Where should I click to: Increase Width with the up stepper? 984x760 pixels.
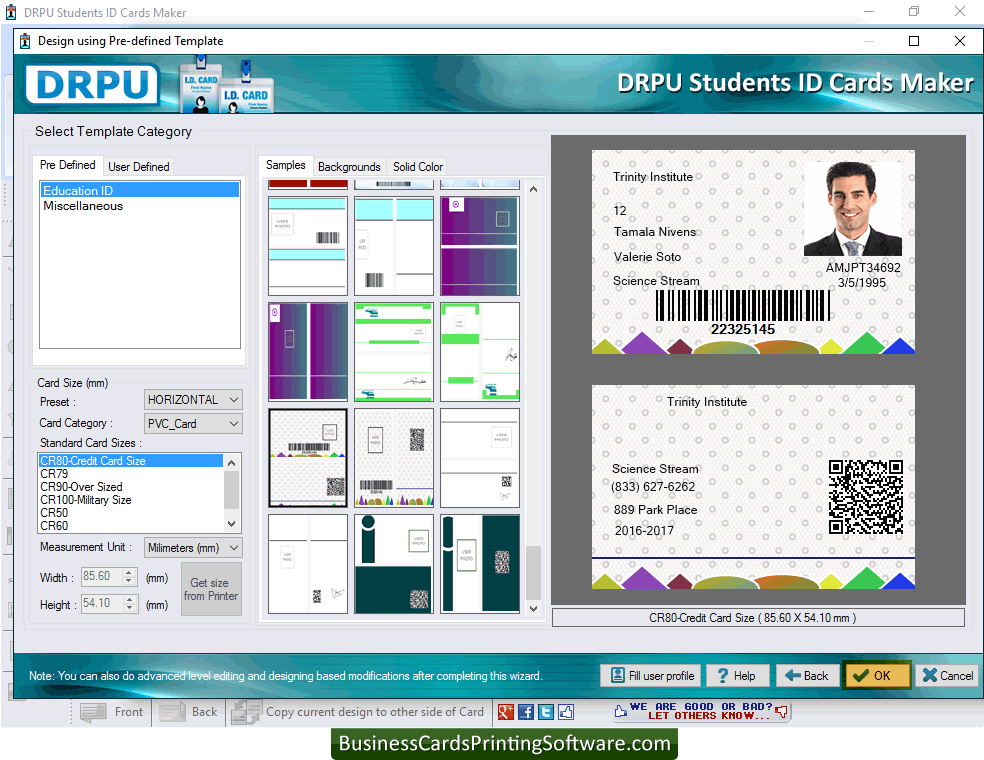[x=129, y=572]
